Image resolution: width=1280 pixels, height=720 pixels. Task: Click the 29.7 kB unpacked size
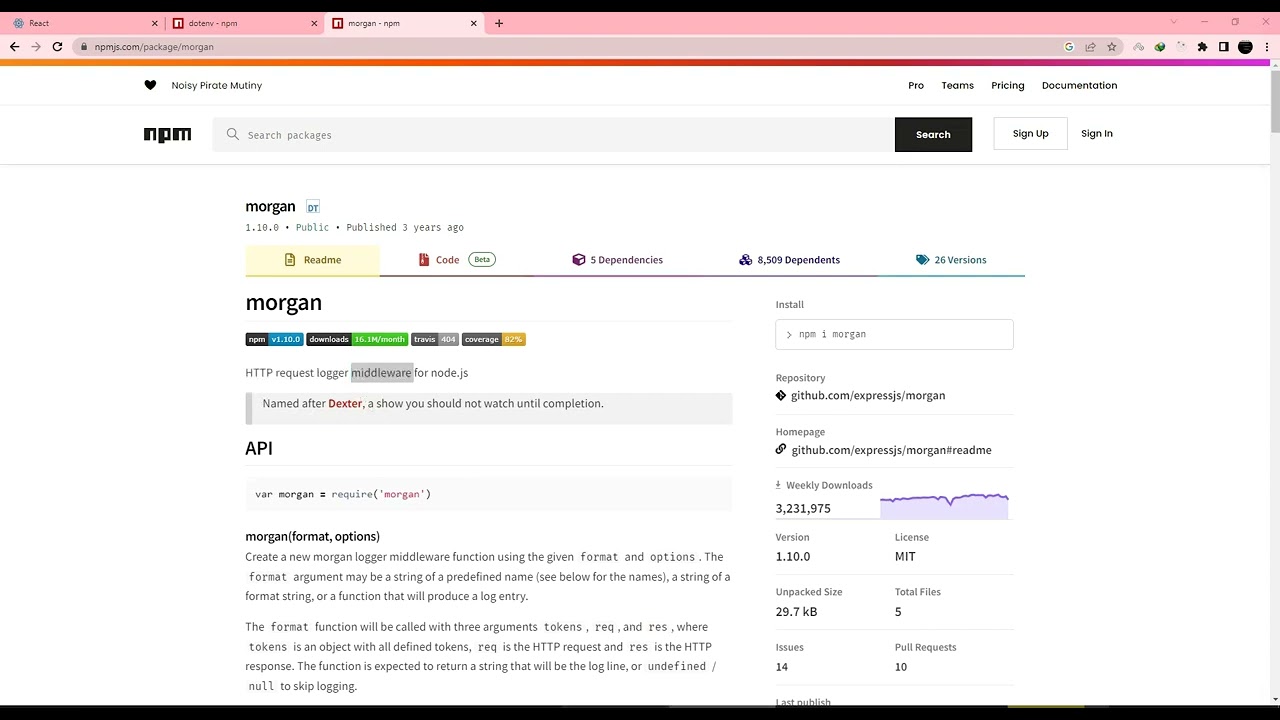click(796, 612)
